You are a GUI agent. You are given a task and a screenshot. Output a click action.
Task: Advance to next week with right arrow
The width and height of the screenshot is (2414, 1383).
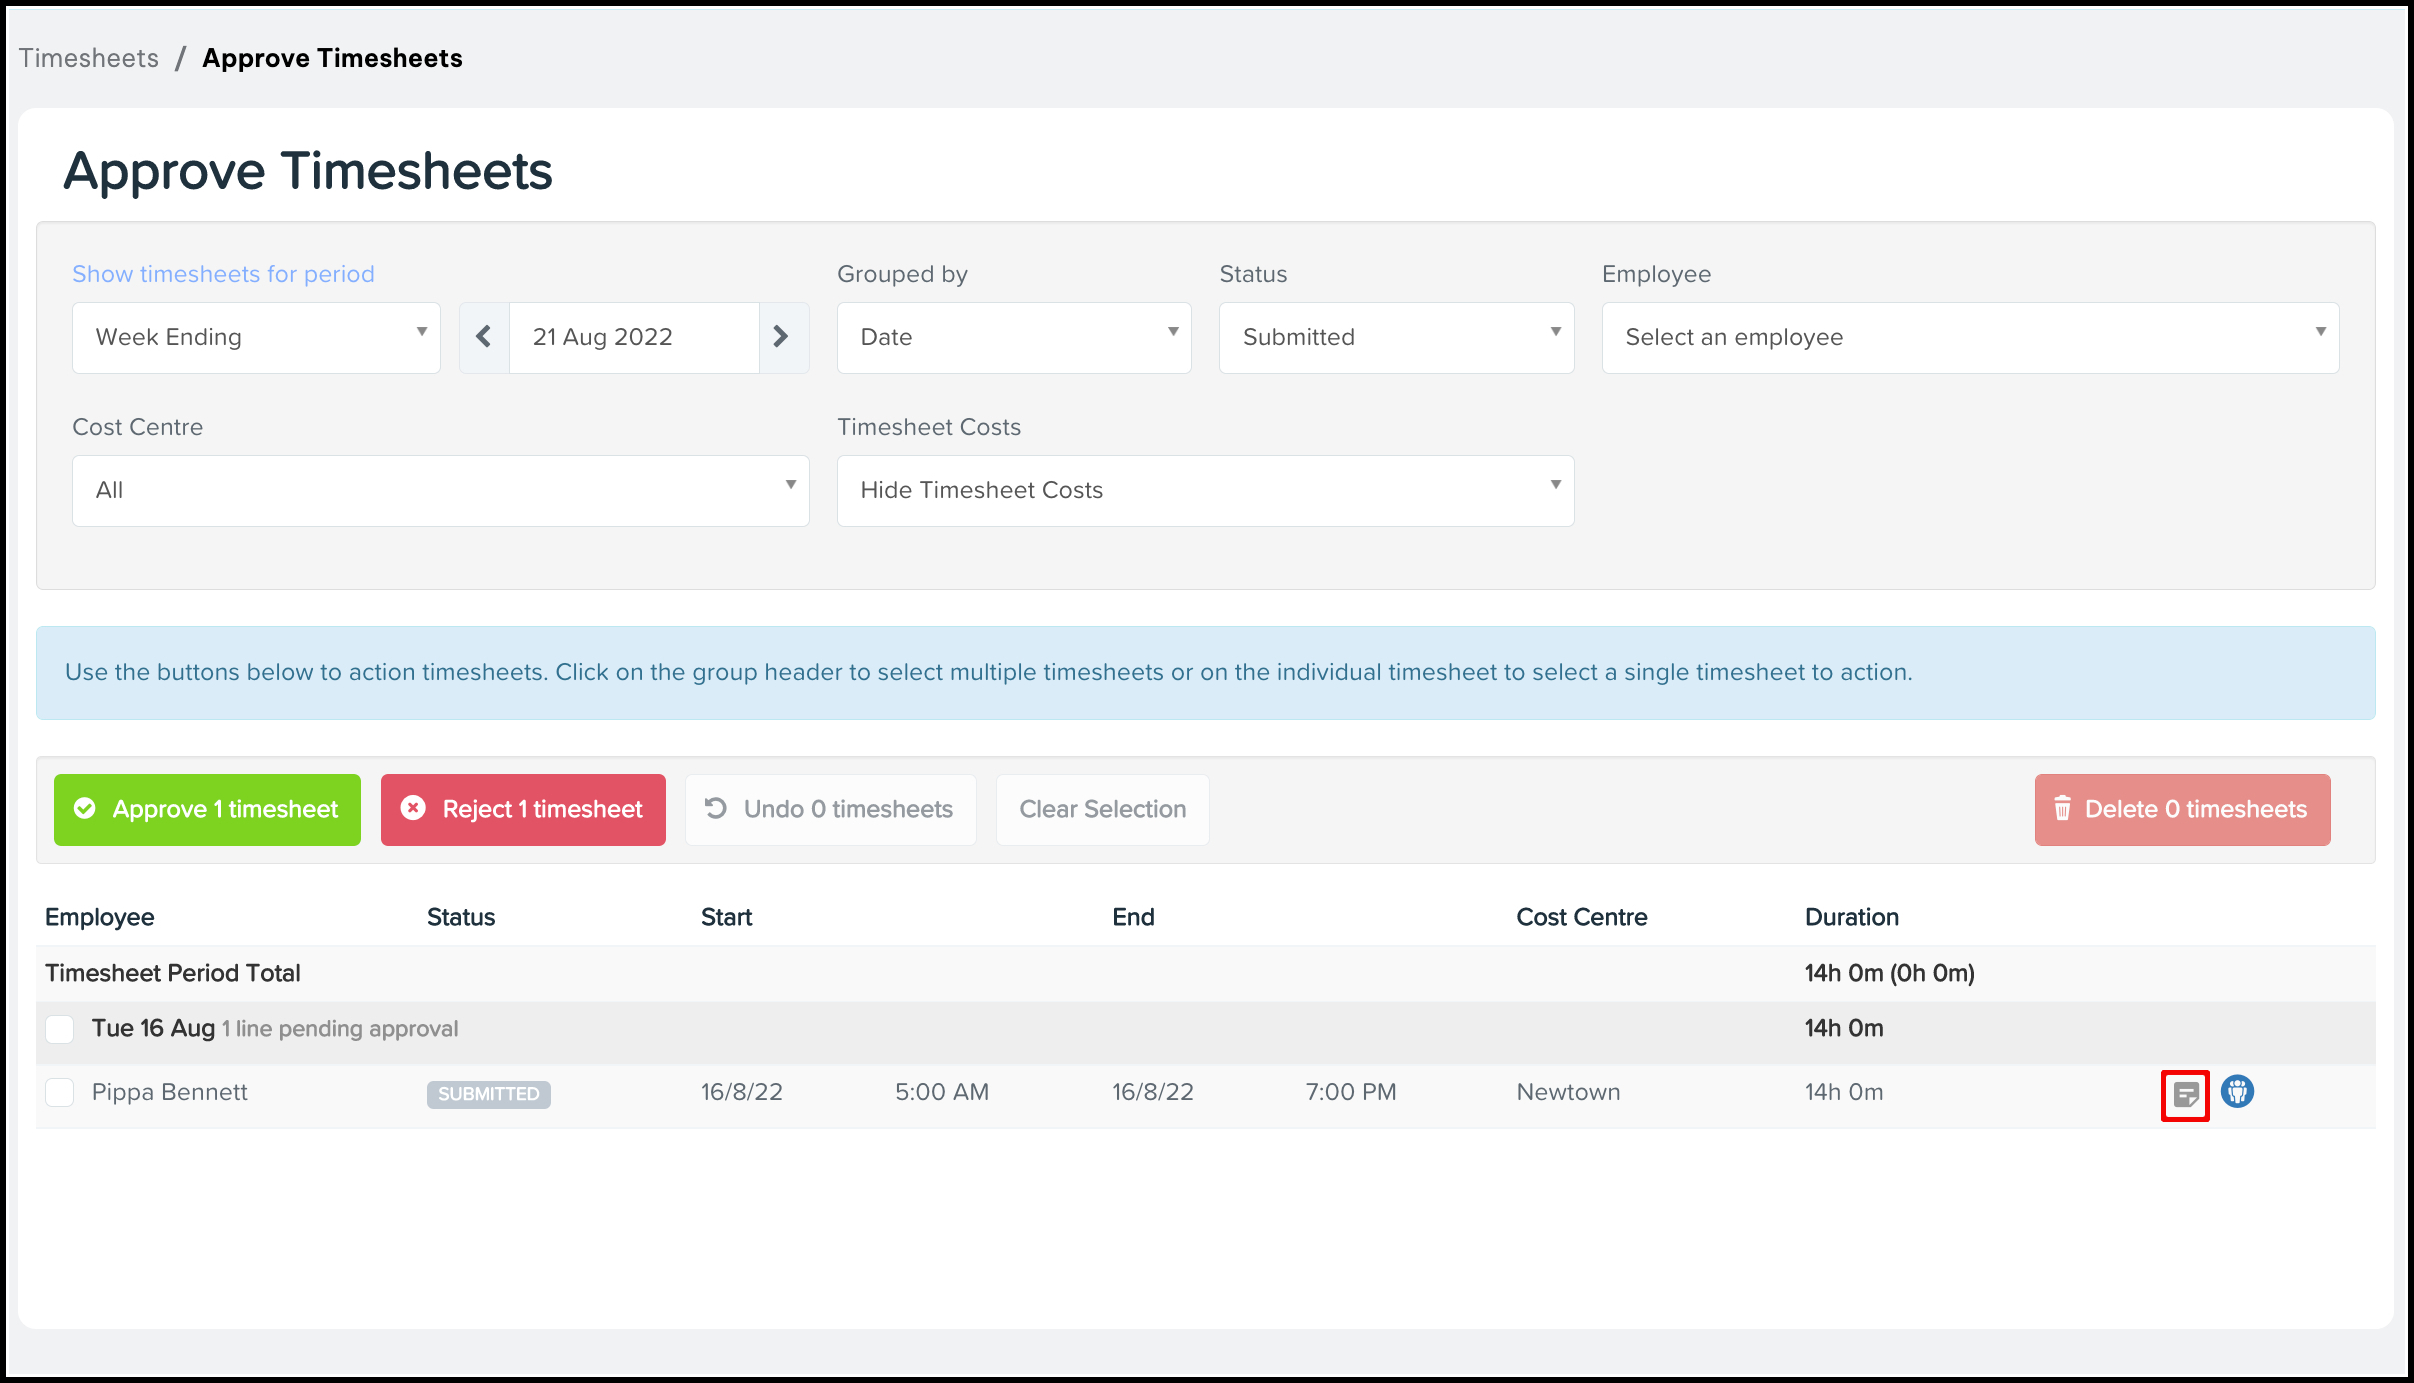click(x=782, y=337)
